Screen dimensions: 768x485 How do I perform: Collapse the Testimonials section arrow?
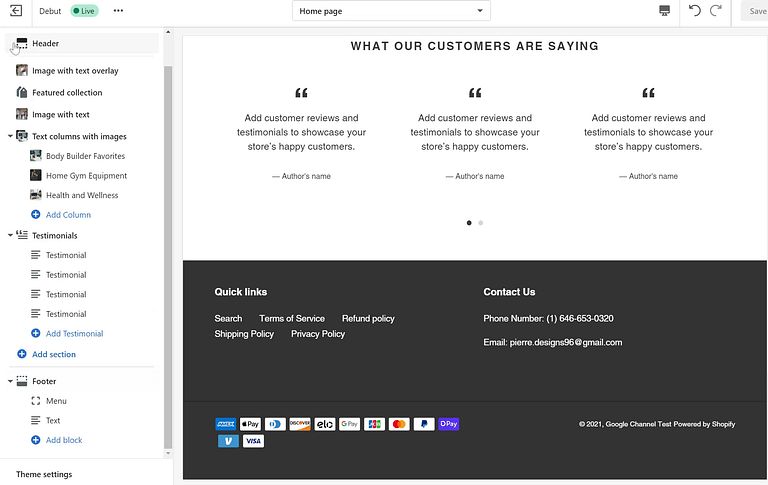pos(10,235)
